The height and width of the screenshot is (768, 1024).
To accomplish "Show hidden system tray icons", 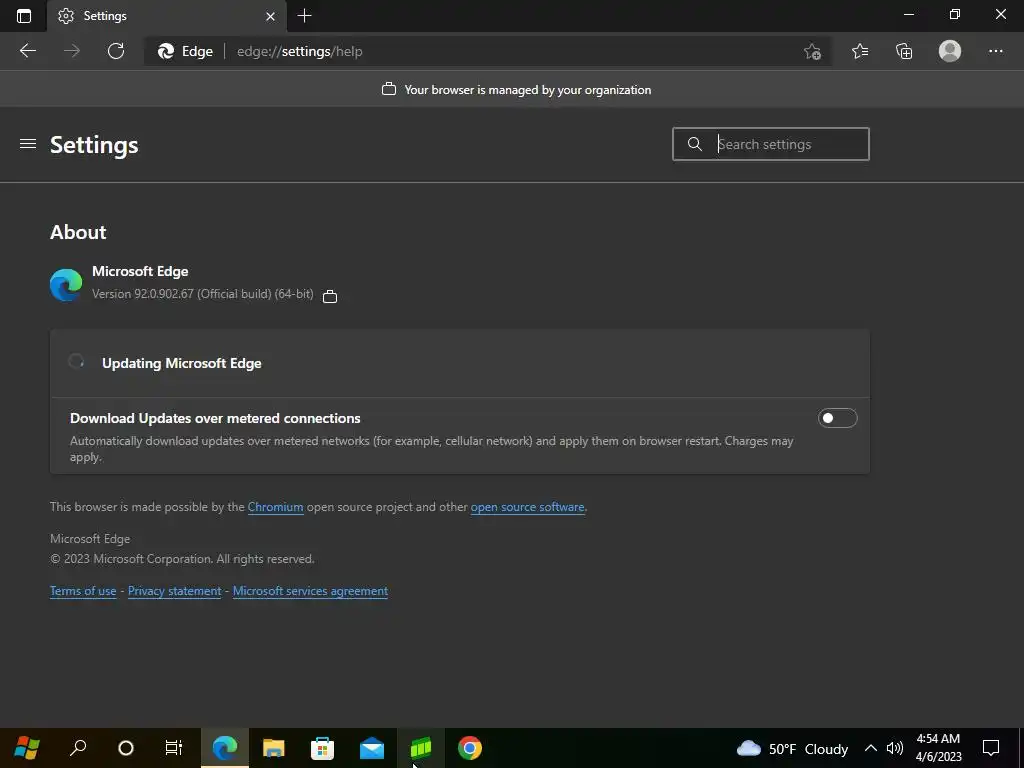I will click(871, 748).
